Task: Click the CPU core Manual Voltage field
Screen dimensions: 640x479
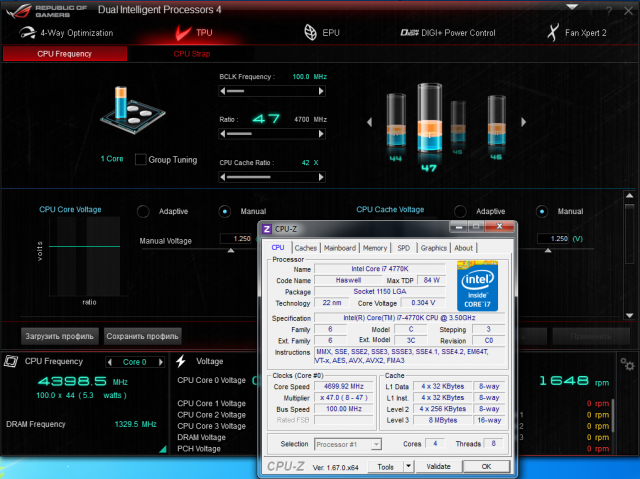Action: click(x=236, y=239)
